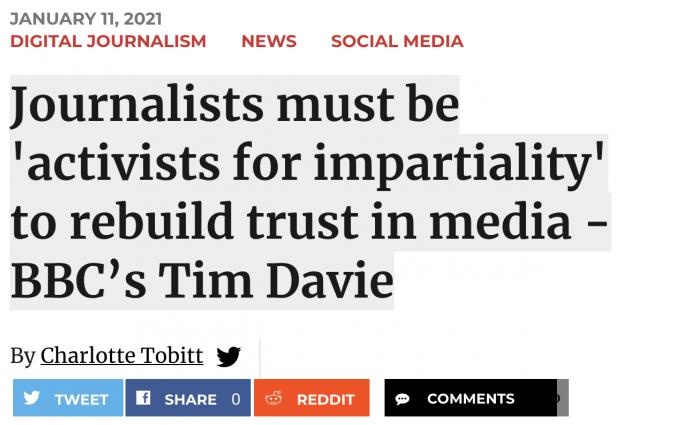Go to the NEWS category
This screenshot has height=425, width=675.
coord(269,41)
